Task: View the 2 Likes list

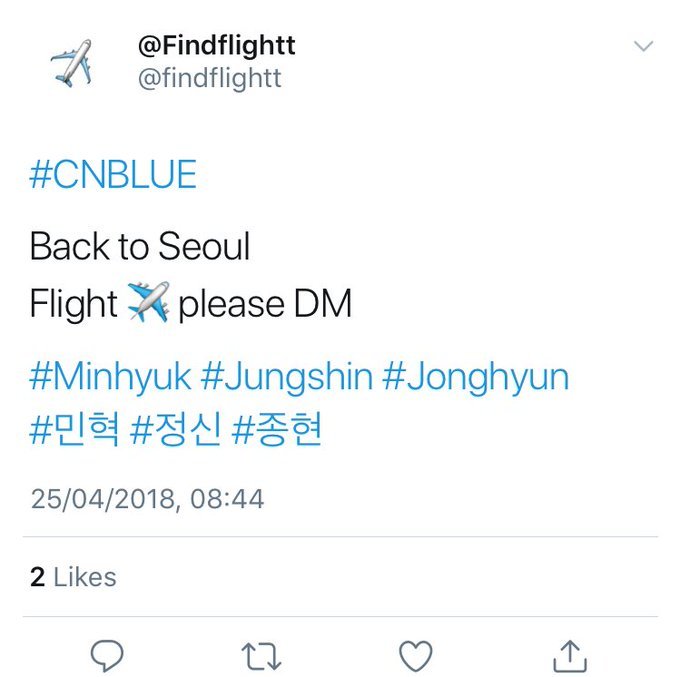Action: tap(73, 577)
